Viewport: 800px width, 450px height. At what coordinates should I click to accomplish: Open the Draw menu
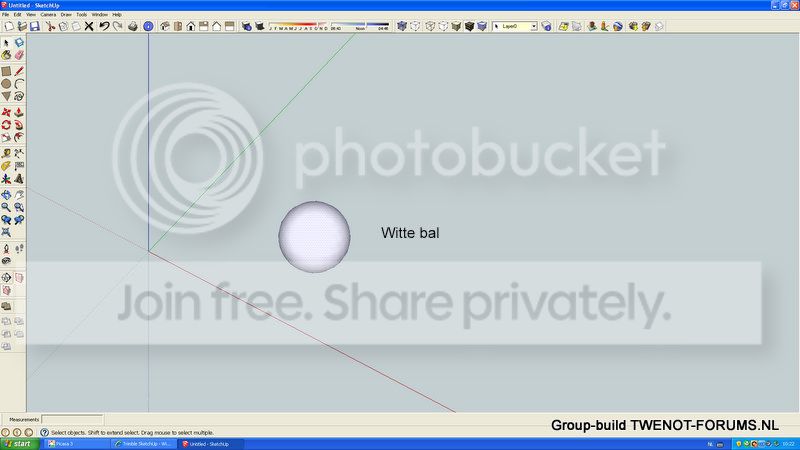pyautogui.click(x=66, y=15)
